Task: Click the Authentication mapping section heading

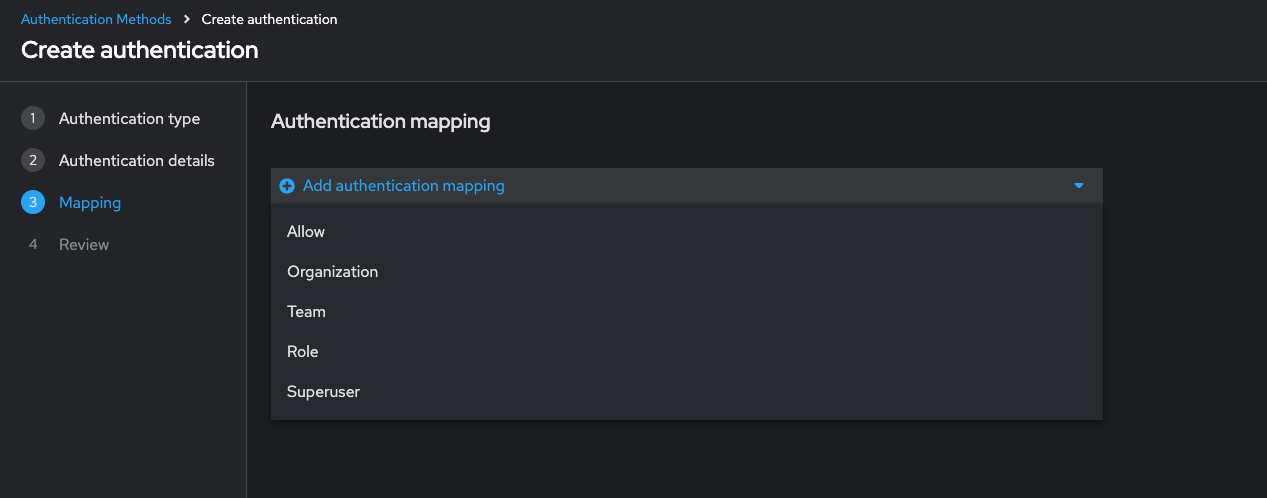Action: coord(380,122)
